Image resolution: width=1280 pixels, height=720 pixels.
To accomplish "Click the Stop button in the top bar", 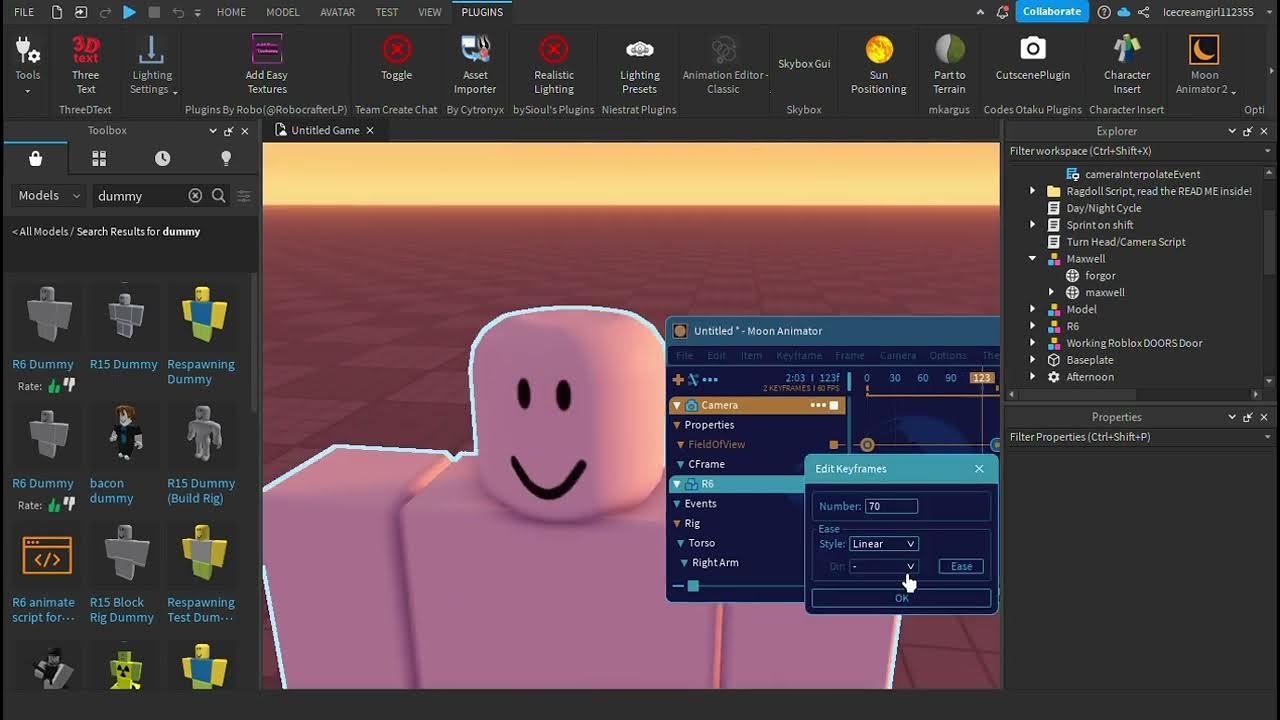I will tap(154, 12).
